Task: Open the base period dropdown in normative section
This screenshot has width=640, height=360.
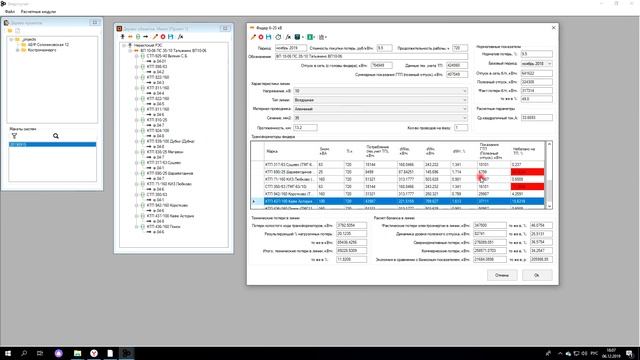Action: pos(549,64)
